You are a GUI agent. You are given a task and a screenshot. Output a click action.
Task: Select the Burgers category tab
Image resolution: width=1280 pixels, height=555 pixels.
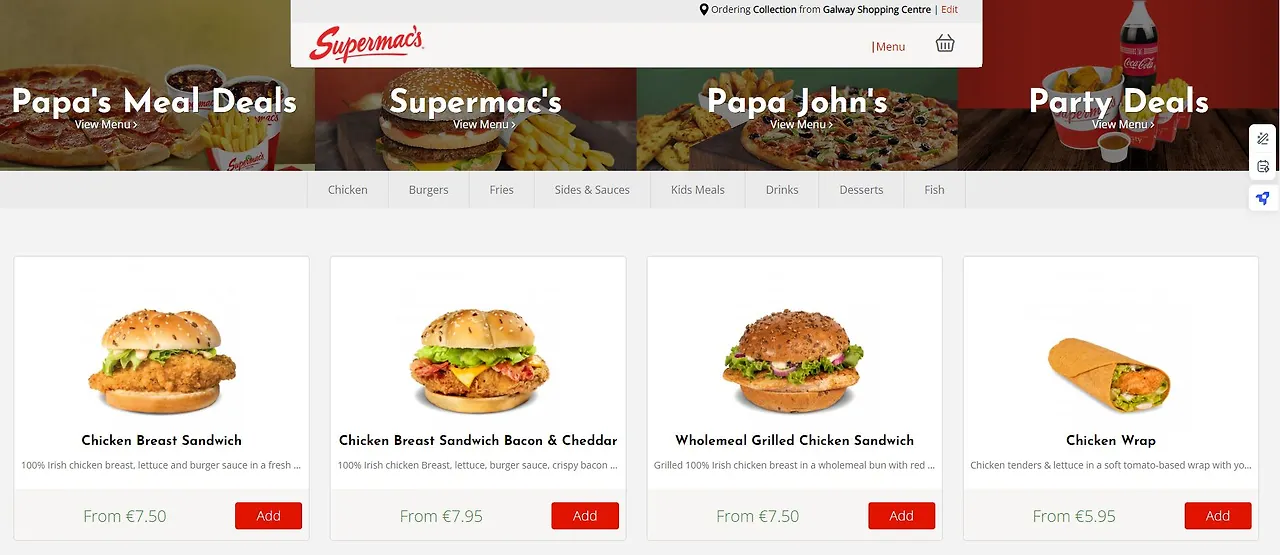coord(429,190)
